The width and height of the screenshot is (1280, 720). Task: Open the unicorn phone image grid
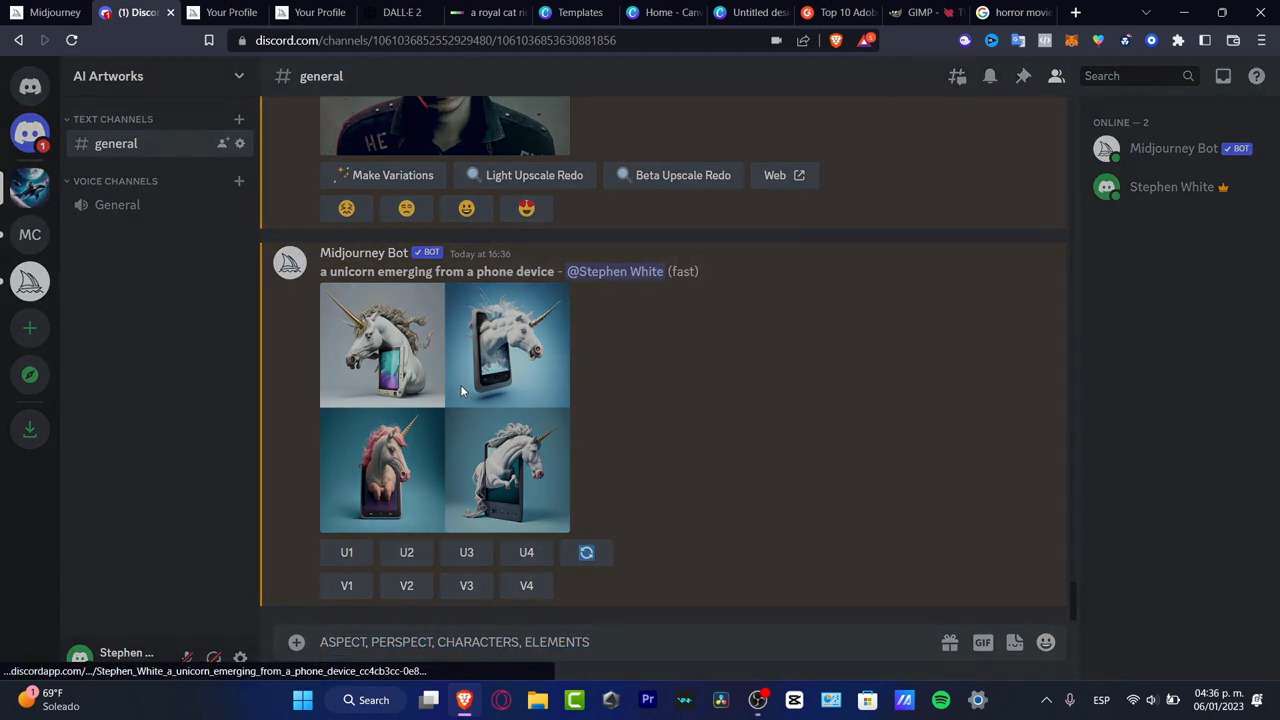[x=445, y=408]
